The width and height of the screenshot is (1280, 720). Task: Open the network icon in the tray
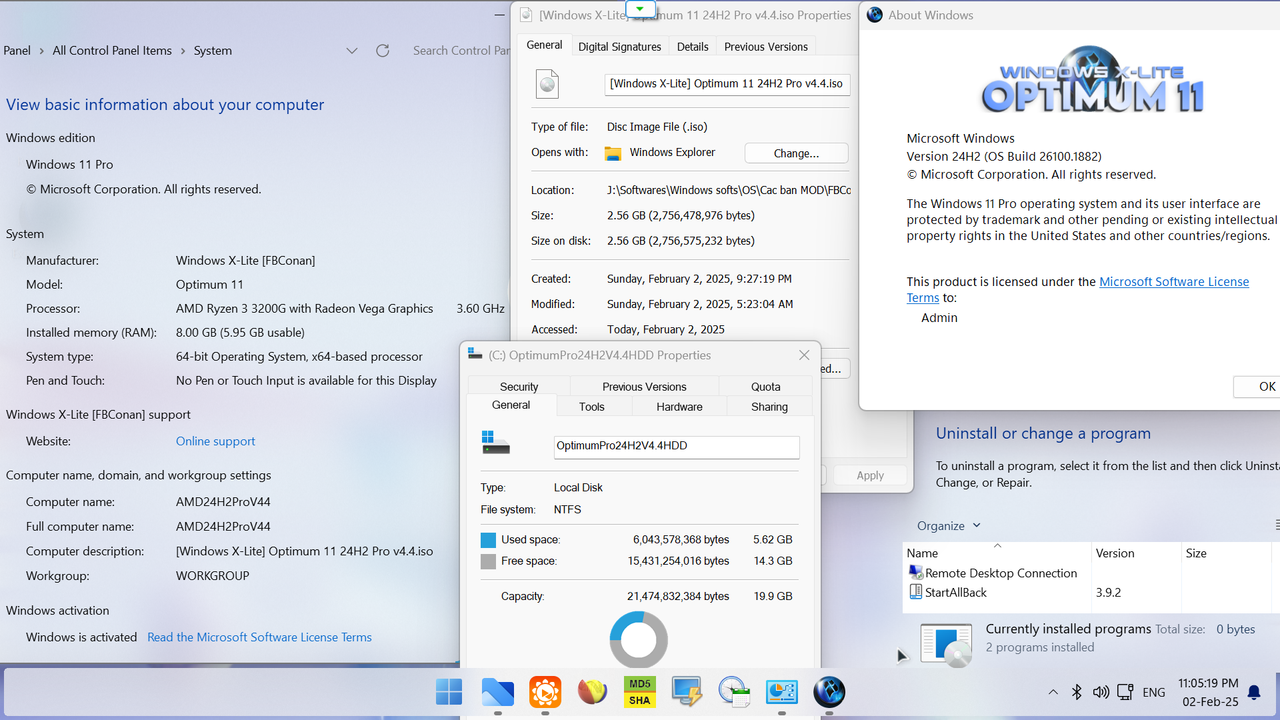(1124, 691)
